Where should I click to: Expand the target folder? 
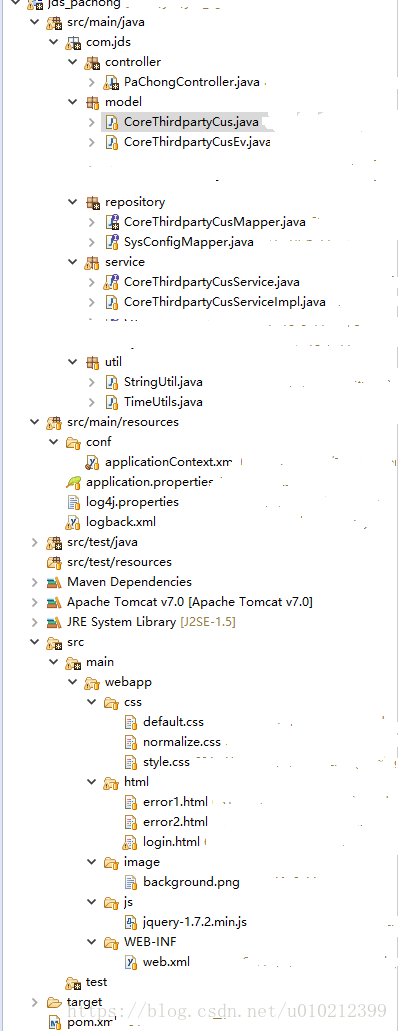tap(34, 1002)
